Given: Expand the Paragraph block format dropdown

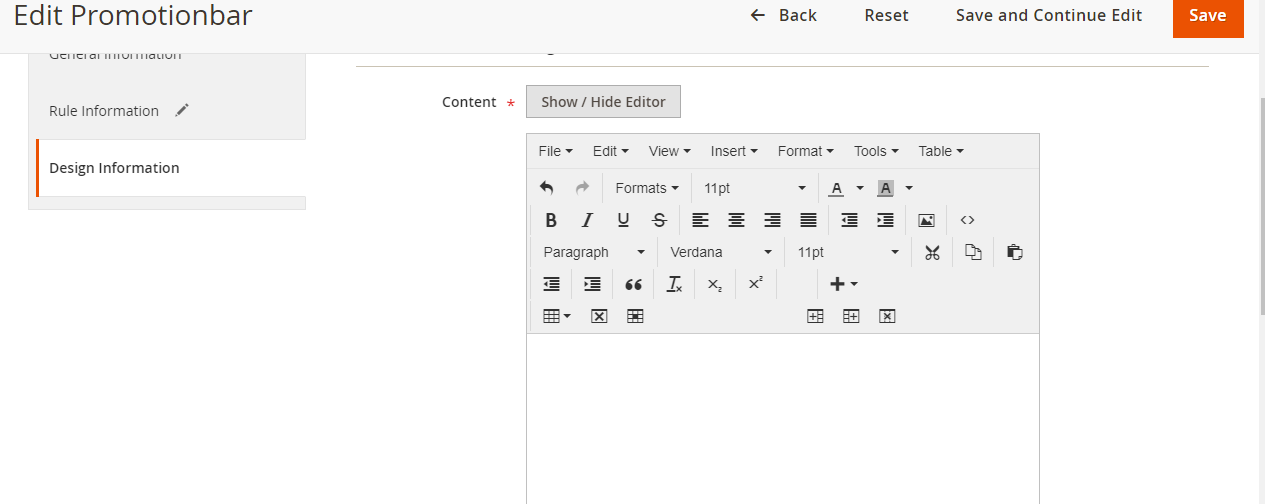Looking at the screenshot, I should coord(594,252).
